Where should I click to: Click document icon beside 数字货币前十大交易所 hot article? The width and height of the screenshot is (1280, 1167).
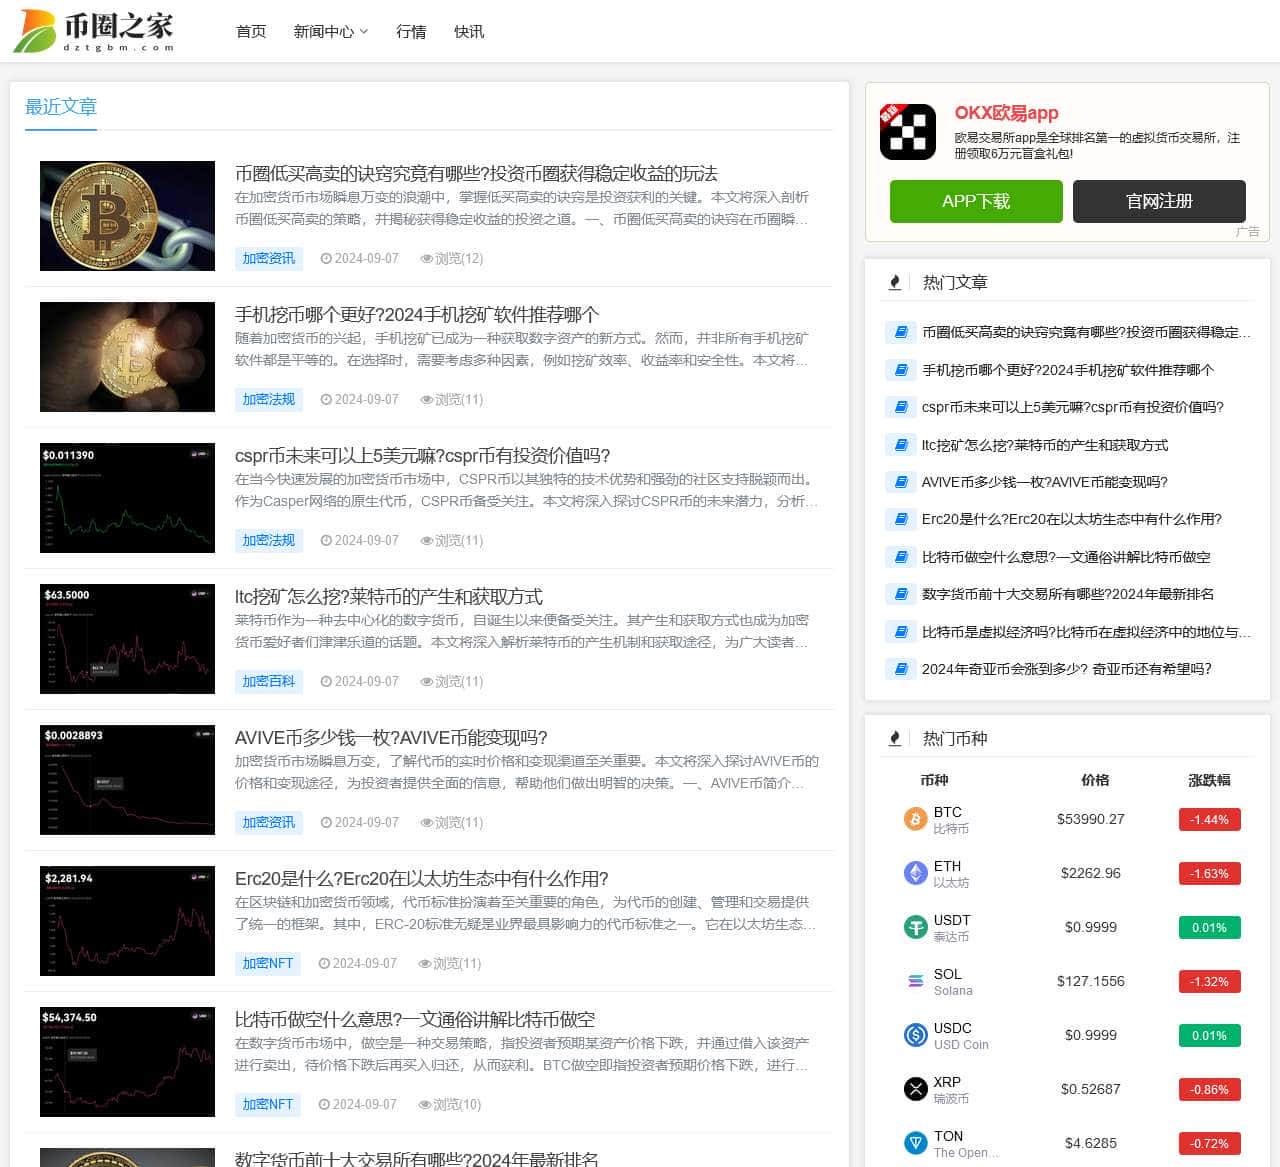click(900, 594)
